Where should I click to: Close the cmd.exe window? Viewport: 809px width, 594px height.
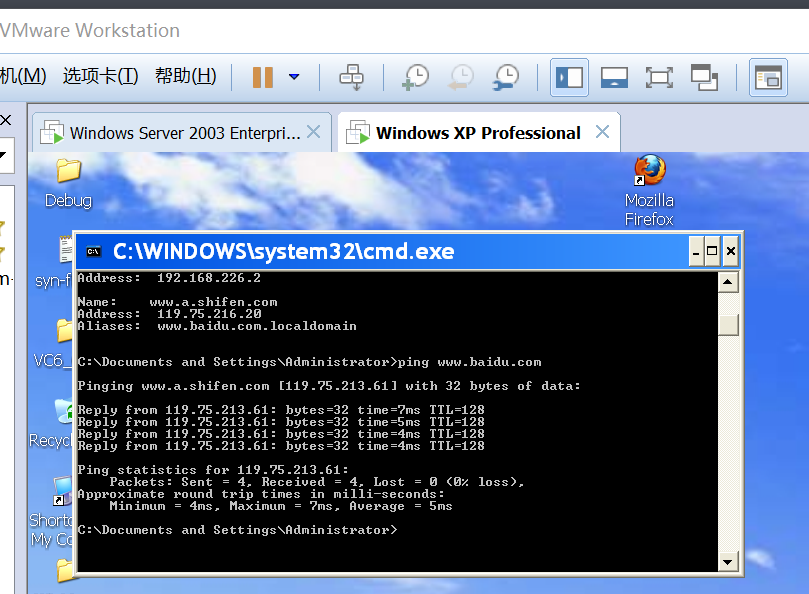pyautogui.click(x=731, y=251)
